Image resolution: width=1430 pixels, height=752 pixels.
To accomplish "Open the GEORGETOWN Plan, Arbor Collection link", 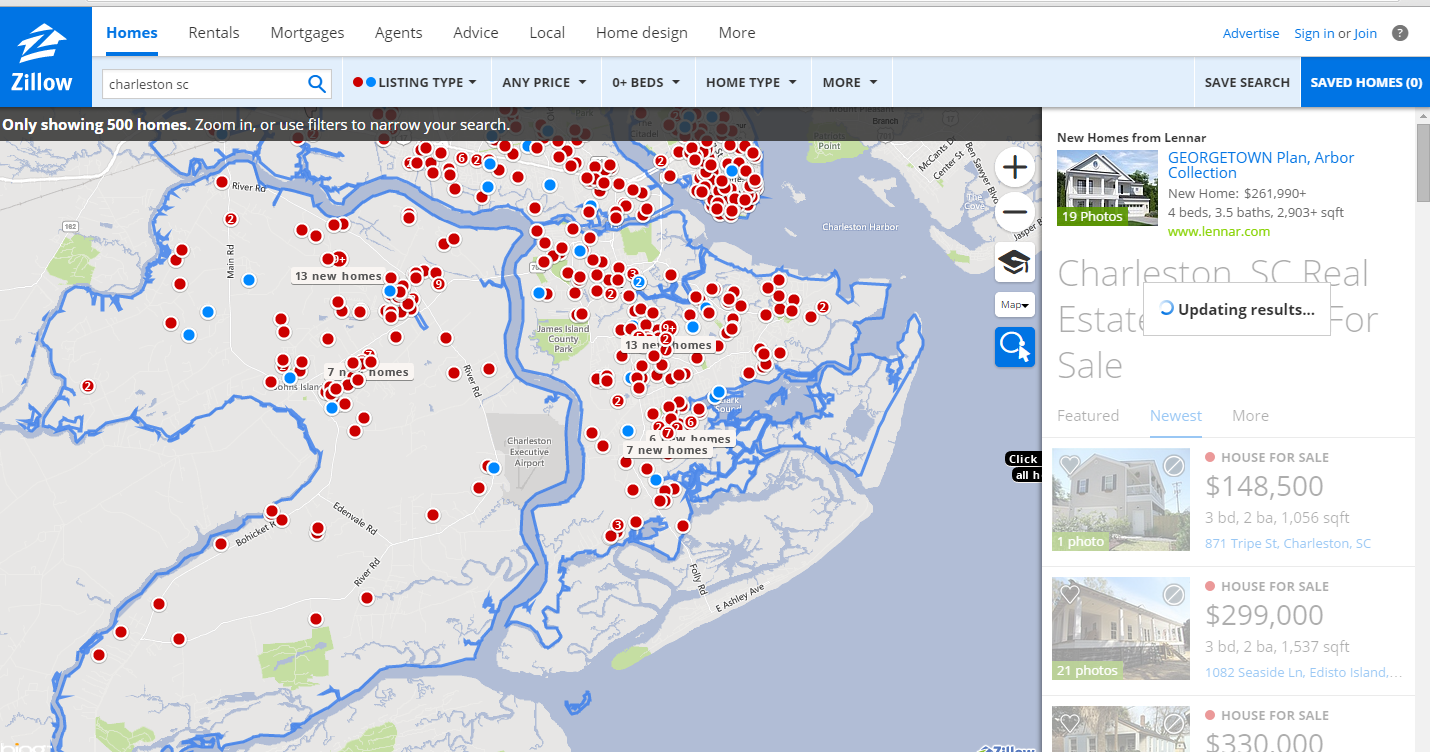I will pyautogui.click(x=1261, y=165).
